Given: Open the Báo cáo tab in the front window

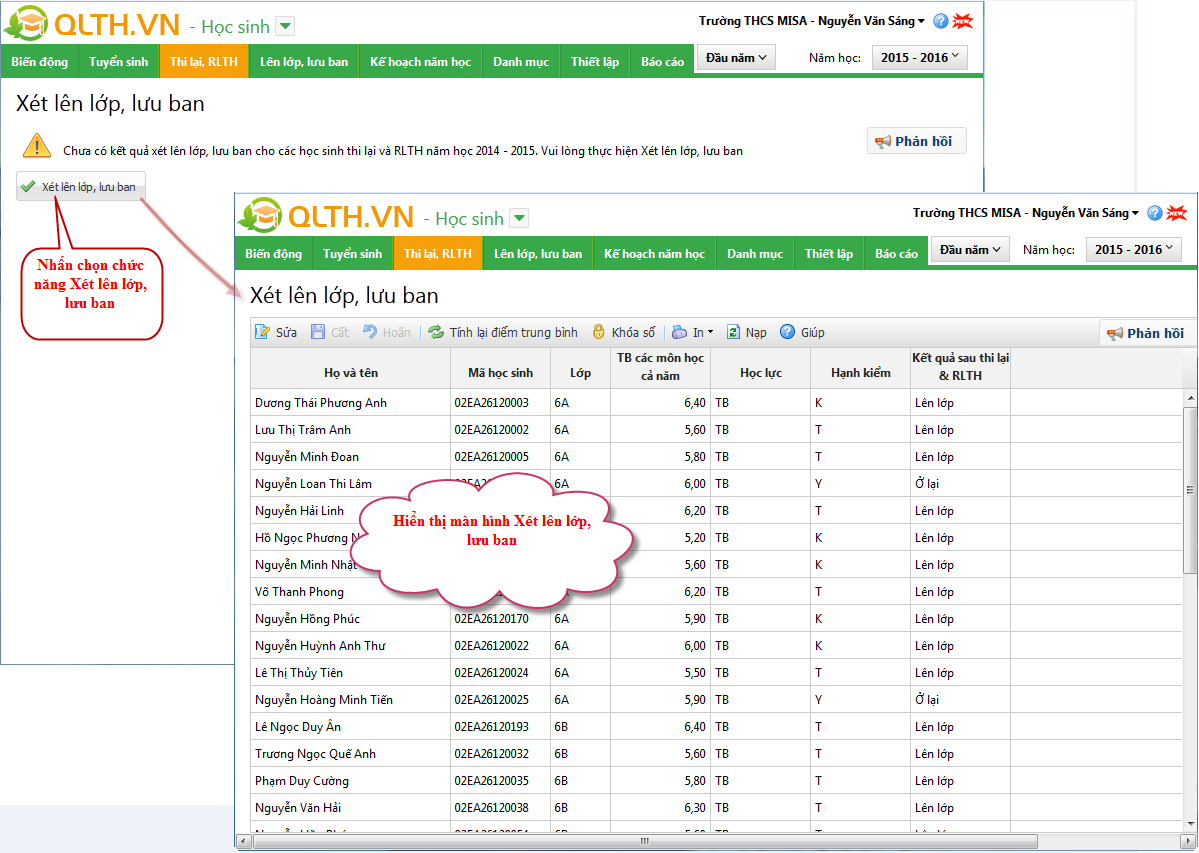Looking at the screenshot, I should (896, 254).
